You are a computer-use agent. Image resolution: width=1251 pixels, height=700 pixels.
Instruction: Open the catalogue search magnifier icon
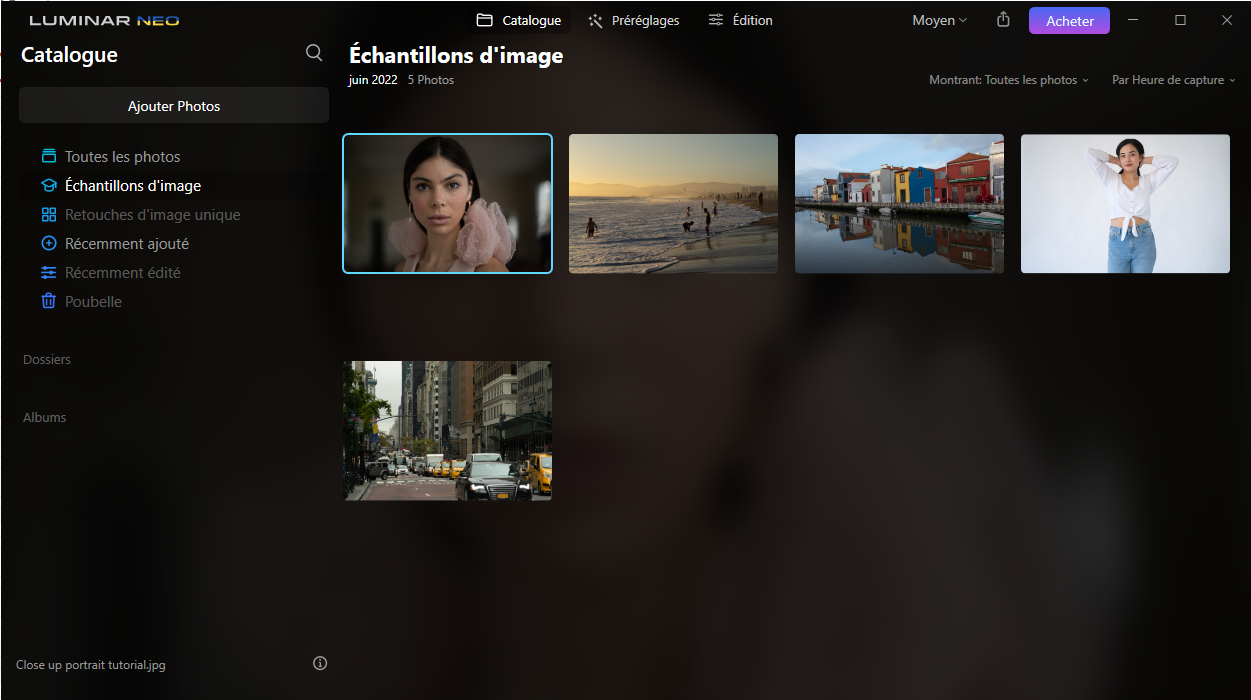[314, 53]
